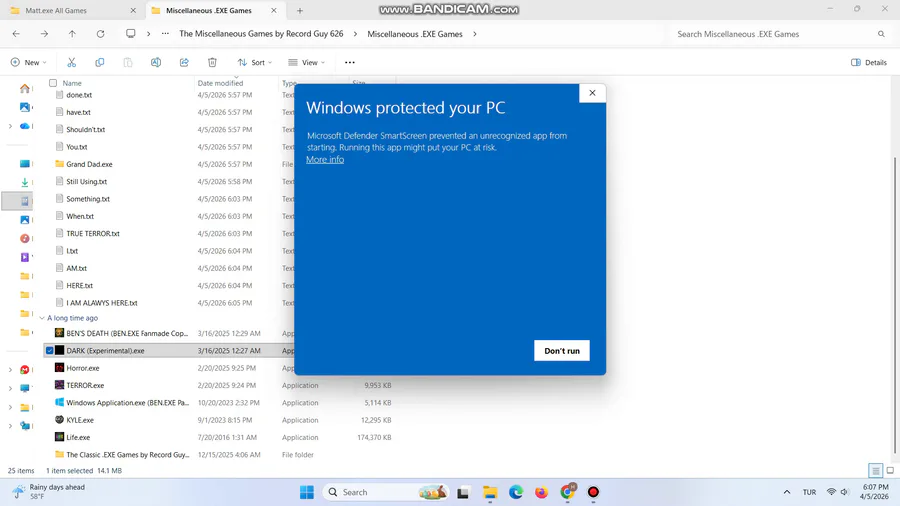Click the TUR language indicator
900x506 pixels.
point(809,492)
